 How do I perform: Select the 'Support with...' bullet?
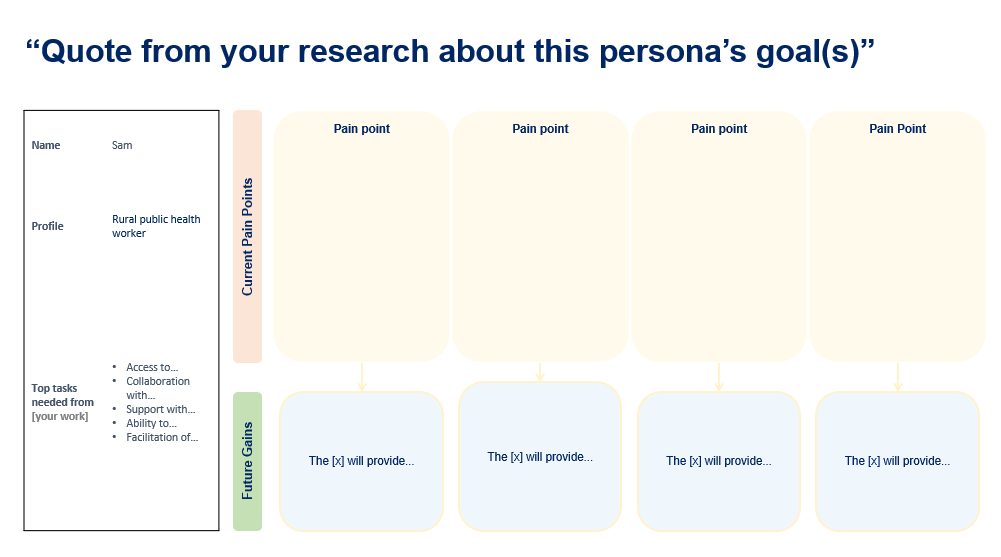(160, 410)
